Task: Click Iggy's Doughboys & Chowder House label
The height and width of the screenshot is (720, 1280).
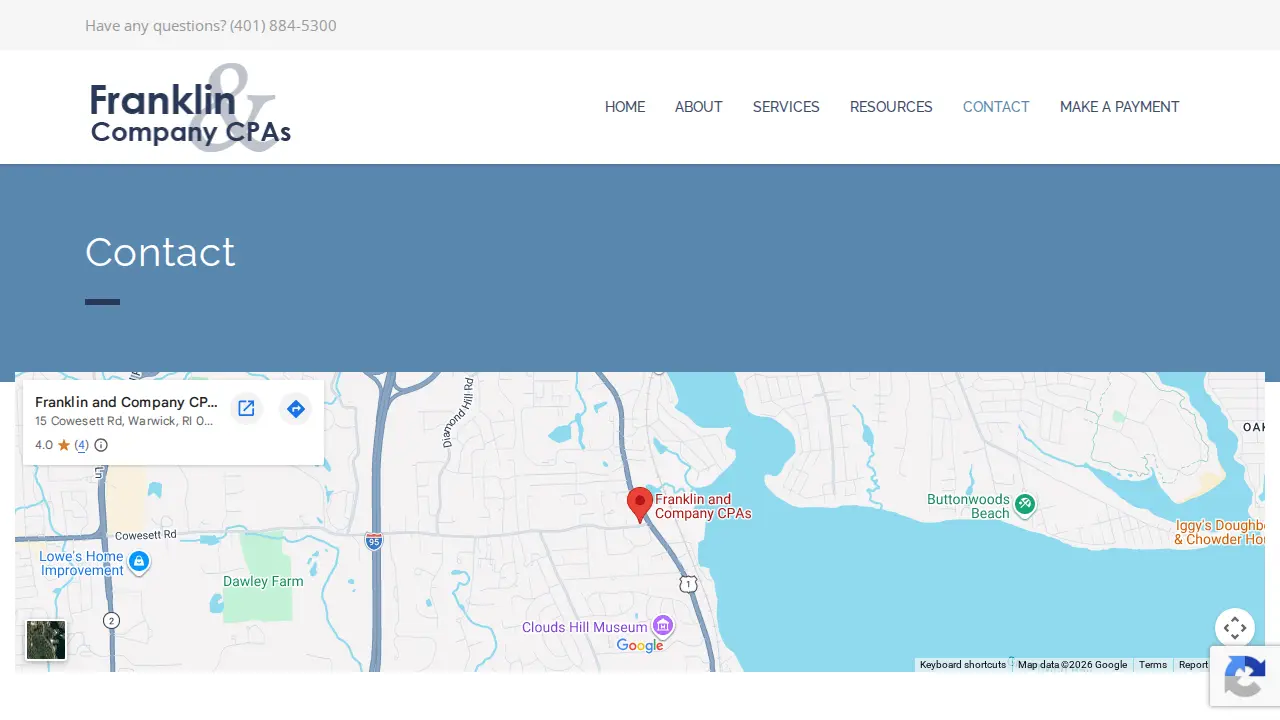Action: (x=1220, y=532)
